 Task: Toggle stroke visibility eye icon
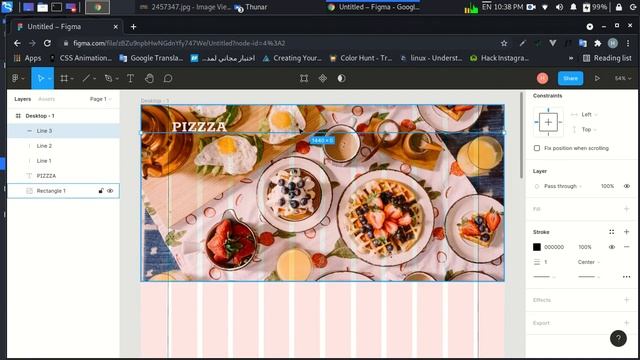pyautogui.click(x=611, y=247)
